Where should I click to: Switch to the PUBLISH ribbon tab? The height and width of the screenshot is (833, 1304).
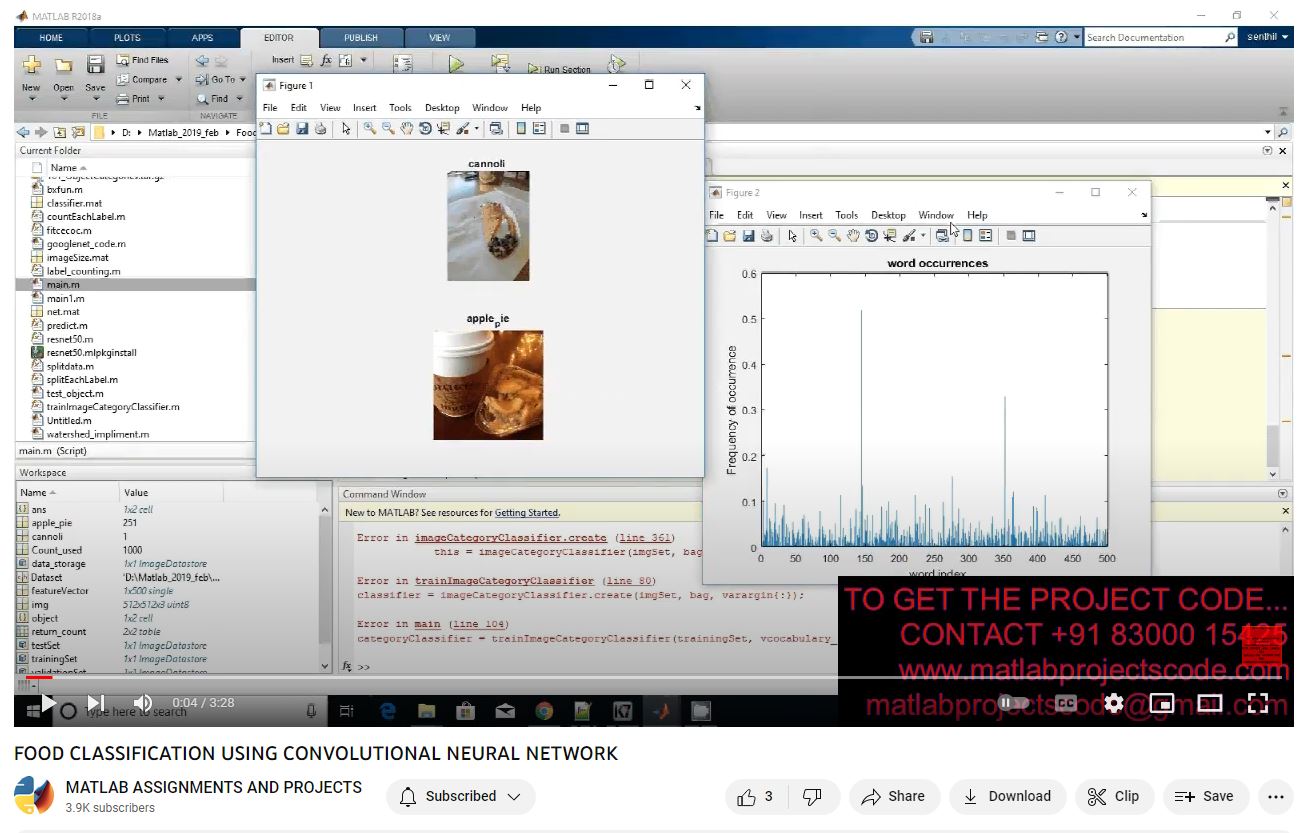tap(361, 38)
